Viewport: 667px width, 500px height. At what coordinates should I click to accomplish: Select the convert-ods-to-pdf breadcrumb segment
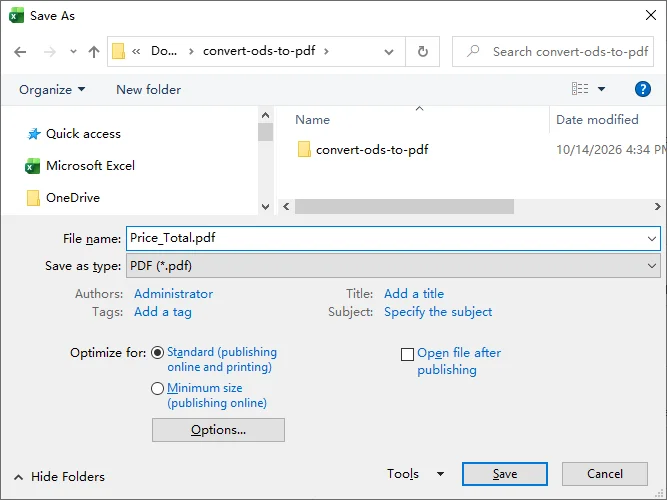point(259,51)
